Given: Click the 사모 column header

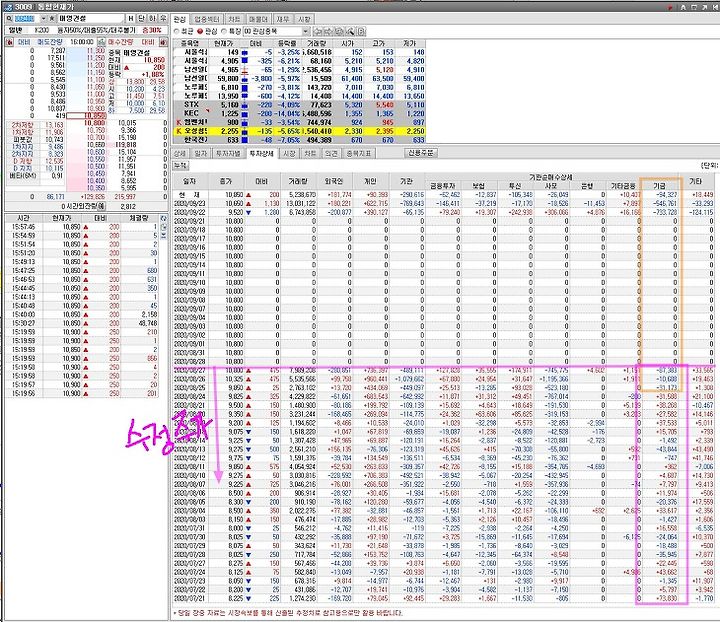Looking at the screenshot, I should click(x=551, y=186).
